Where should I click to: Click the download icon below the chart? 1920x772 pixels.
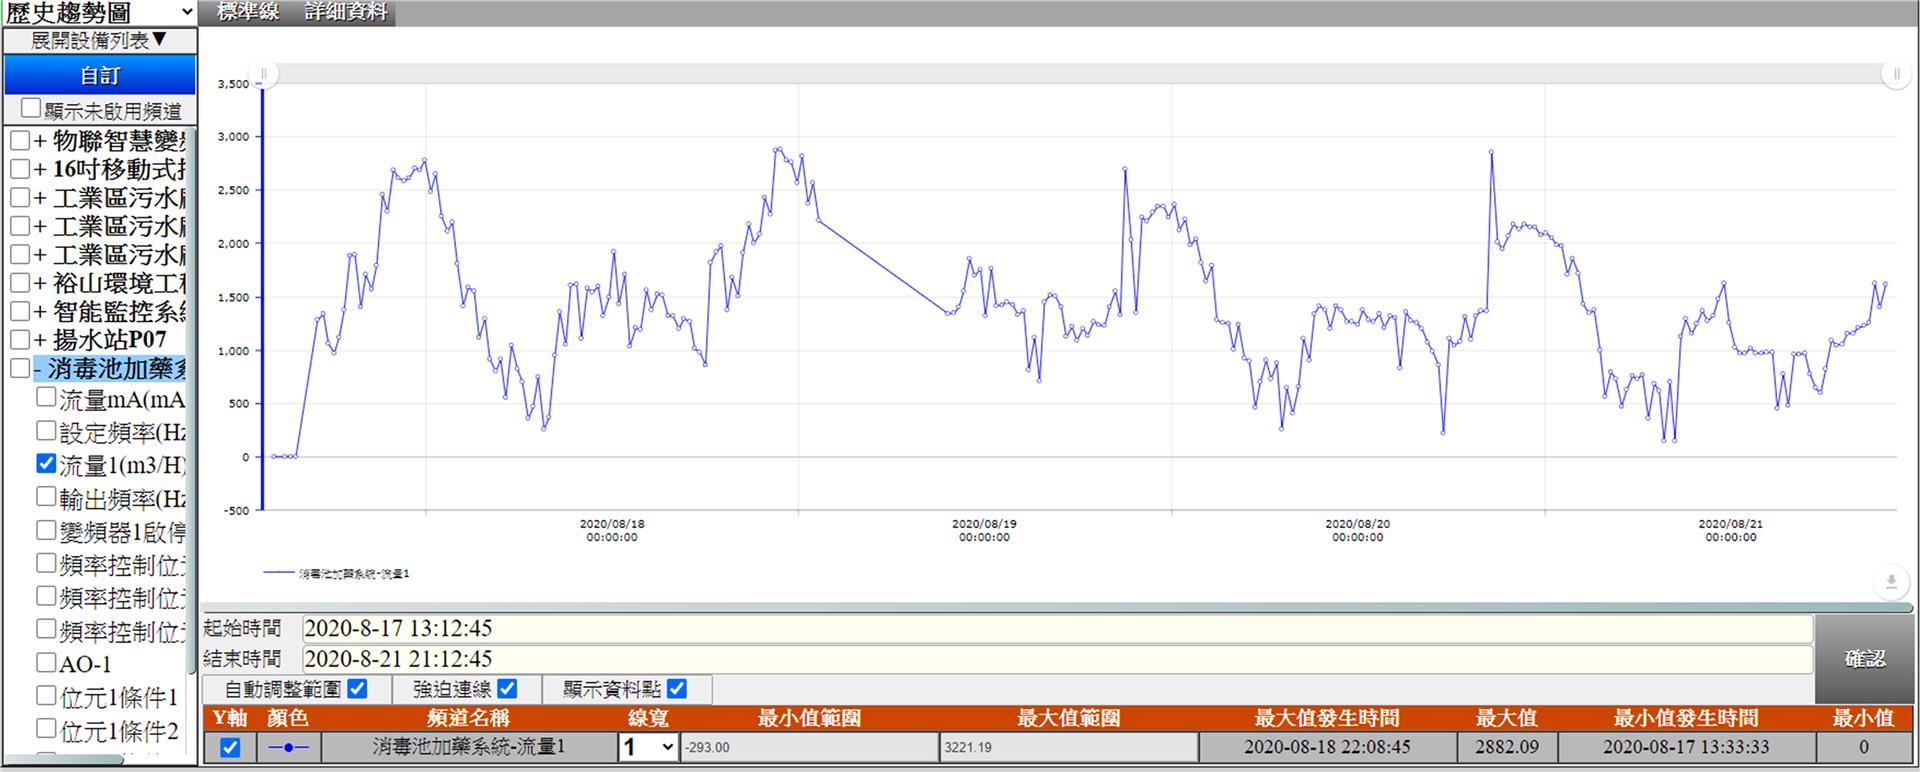[1891, 581]
